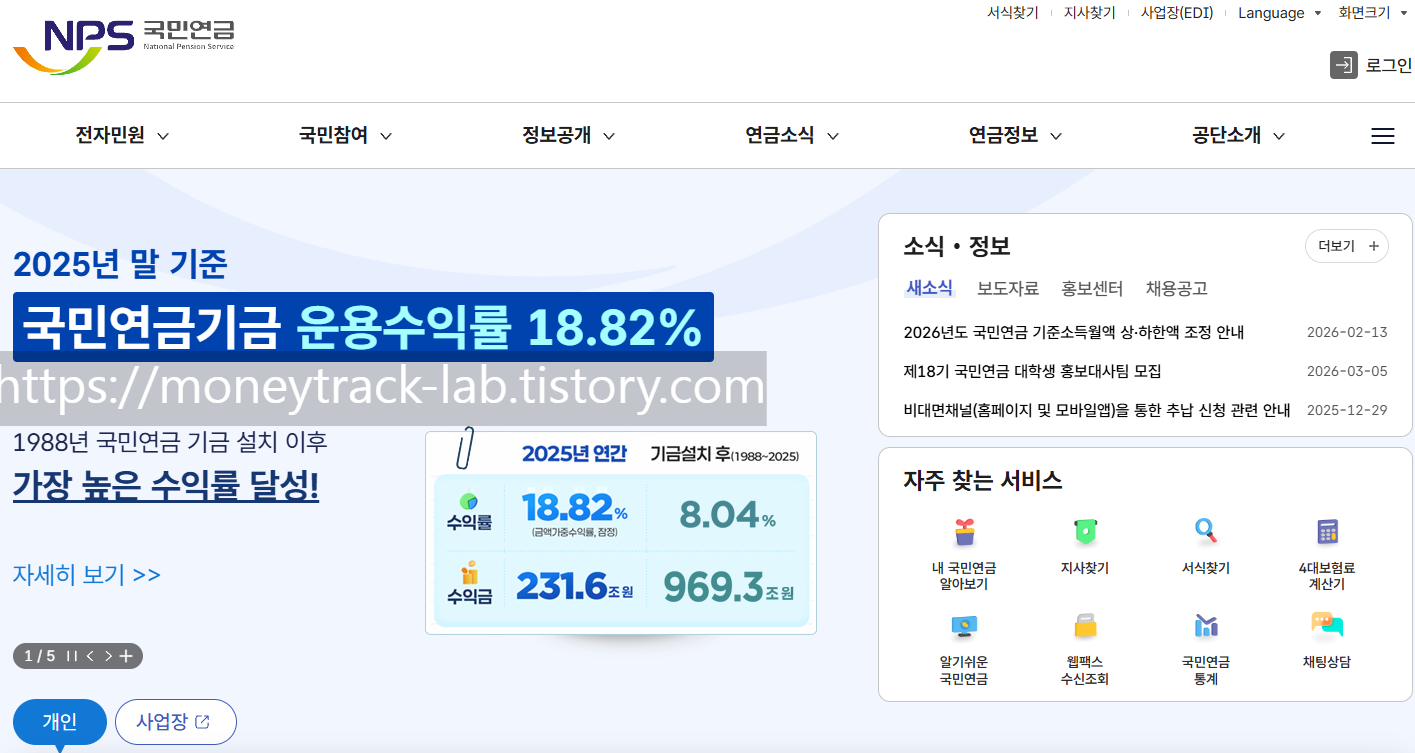Image resolution: width=1415 pixels, height=753 pixels.
Task: Click the 2025년 연간 수익률 infographic
Action: [621, 532]
